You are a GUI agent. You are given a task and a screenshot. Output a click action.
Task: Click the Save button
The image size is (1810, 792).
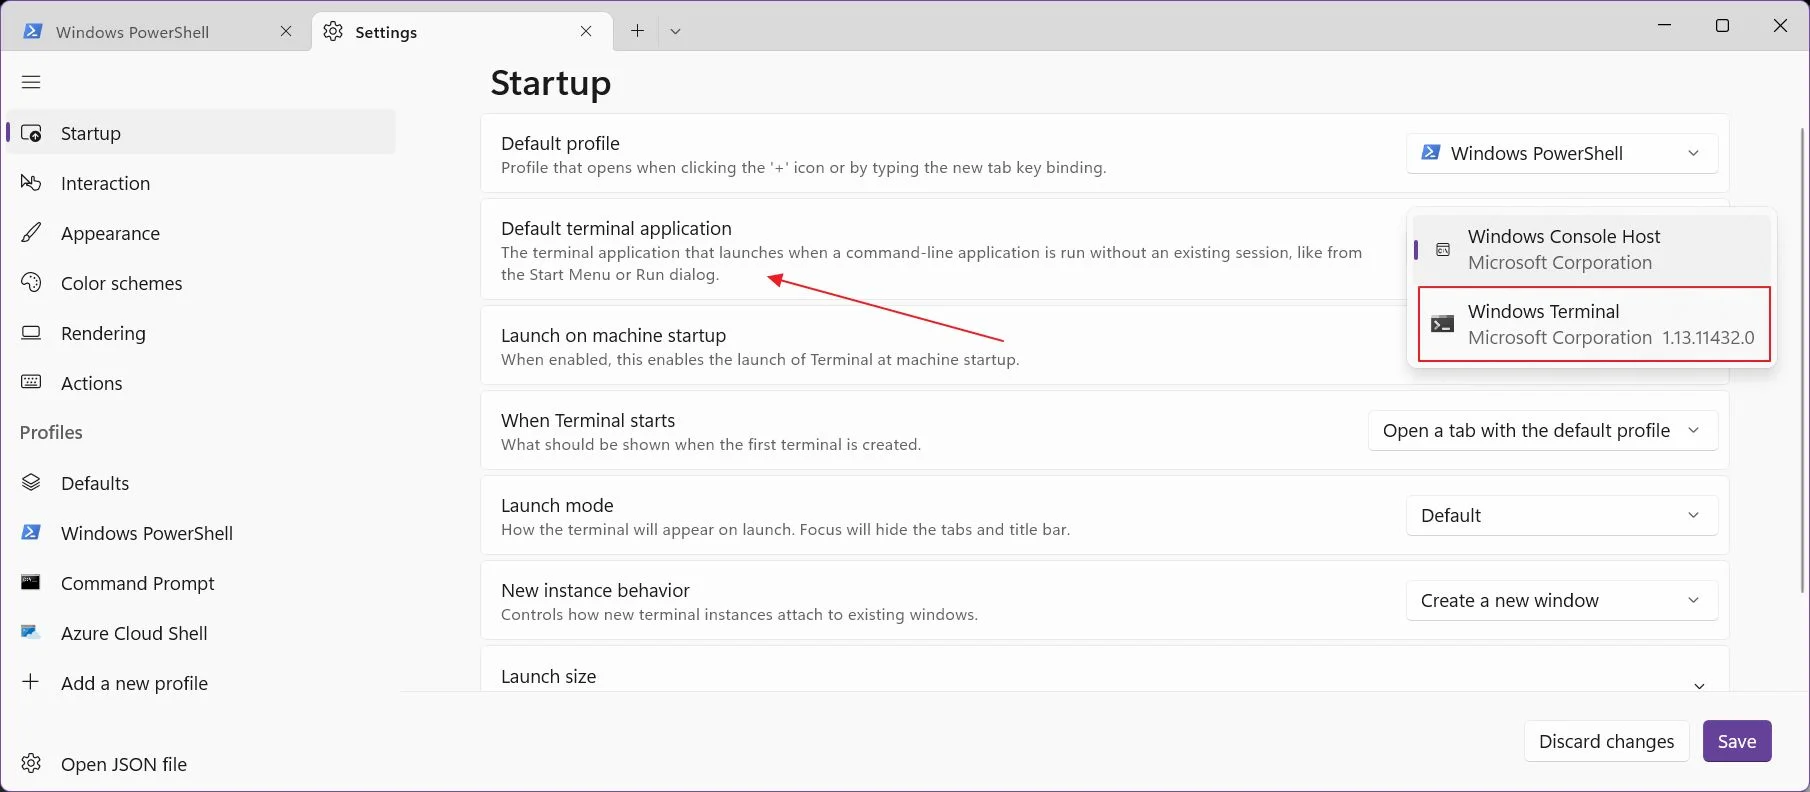click(1737, 741)
